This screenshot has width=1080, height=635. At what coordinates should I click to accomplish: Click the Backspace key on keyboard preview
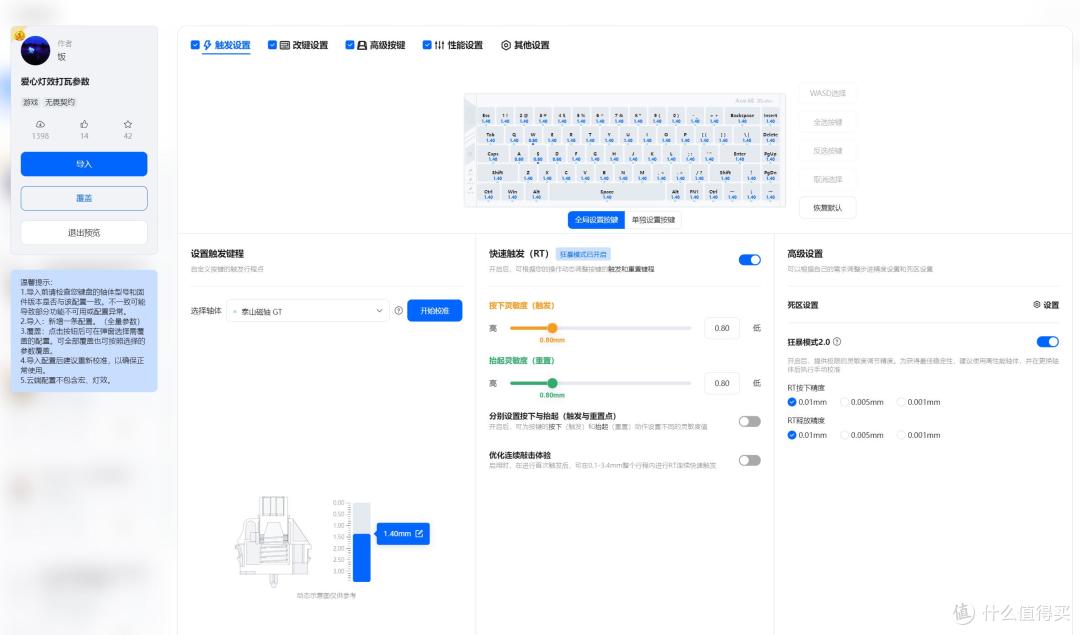click(742, 118)
